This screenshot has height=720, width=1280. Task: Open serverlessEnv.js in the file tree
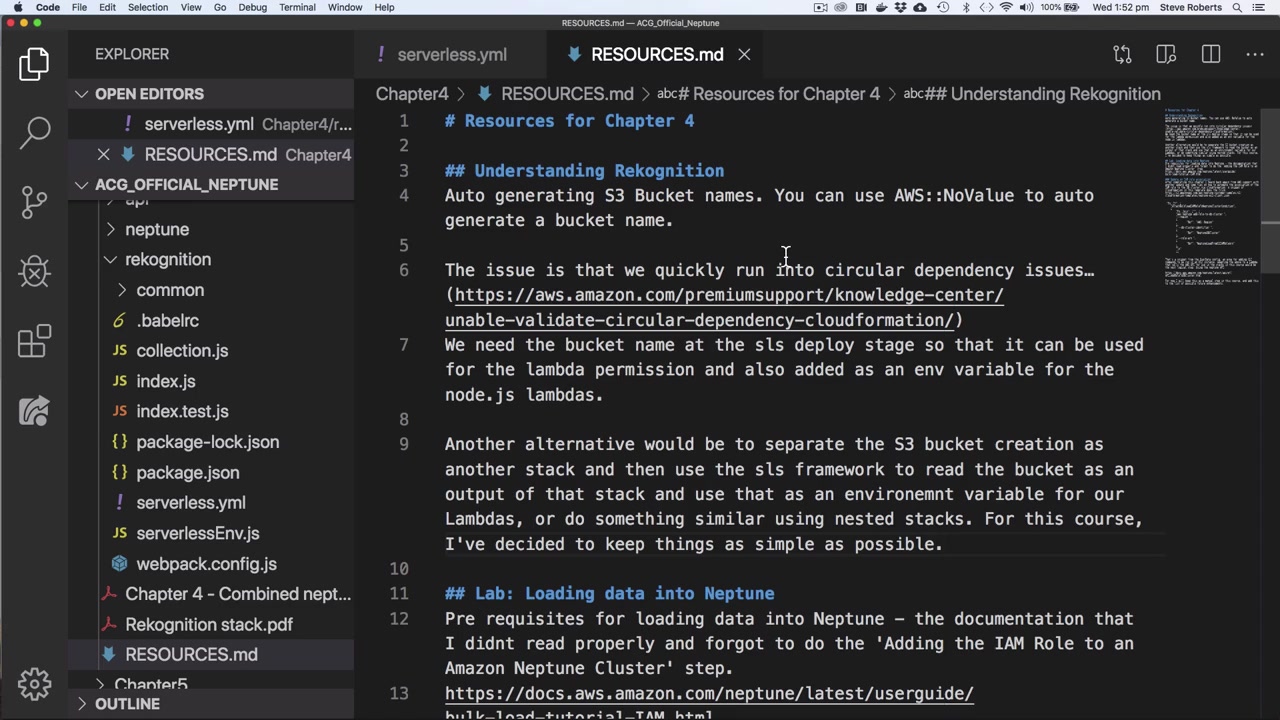(x=197, y=534)
